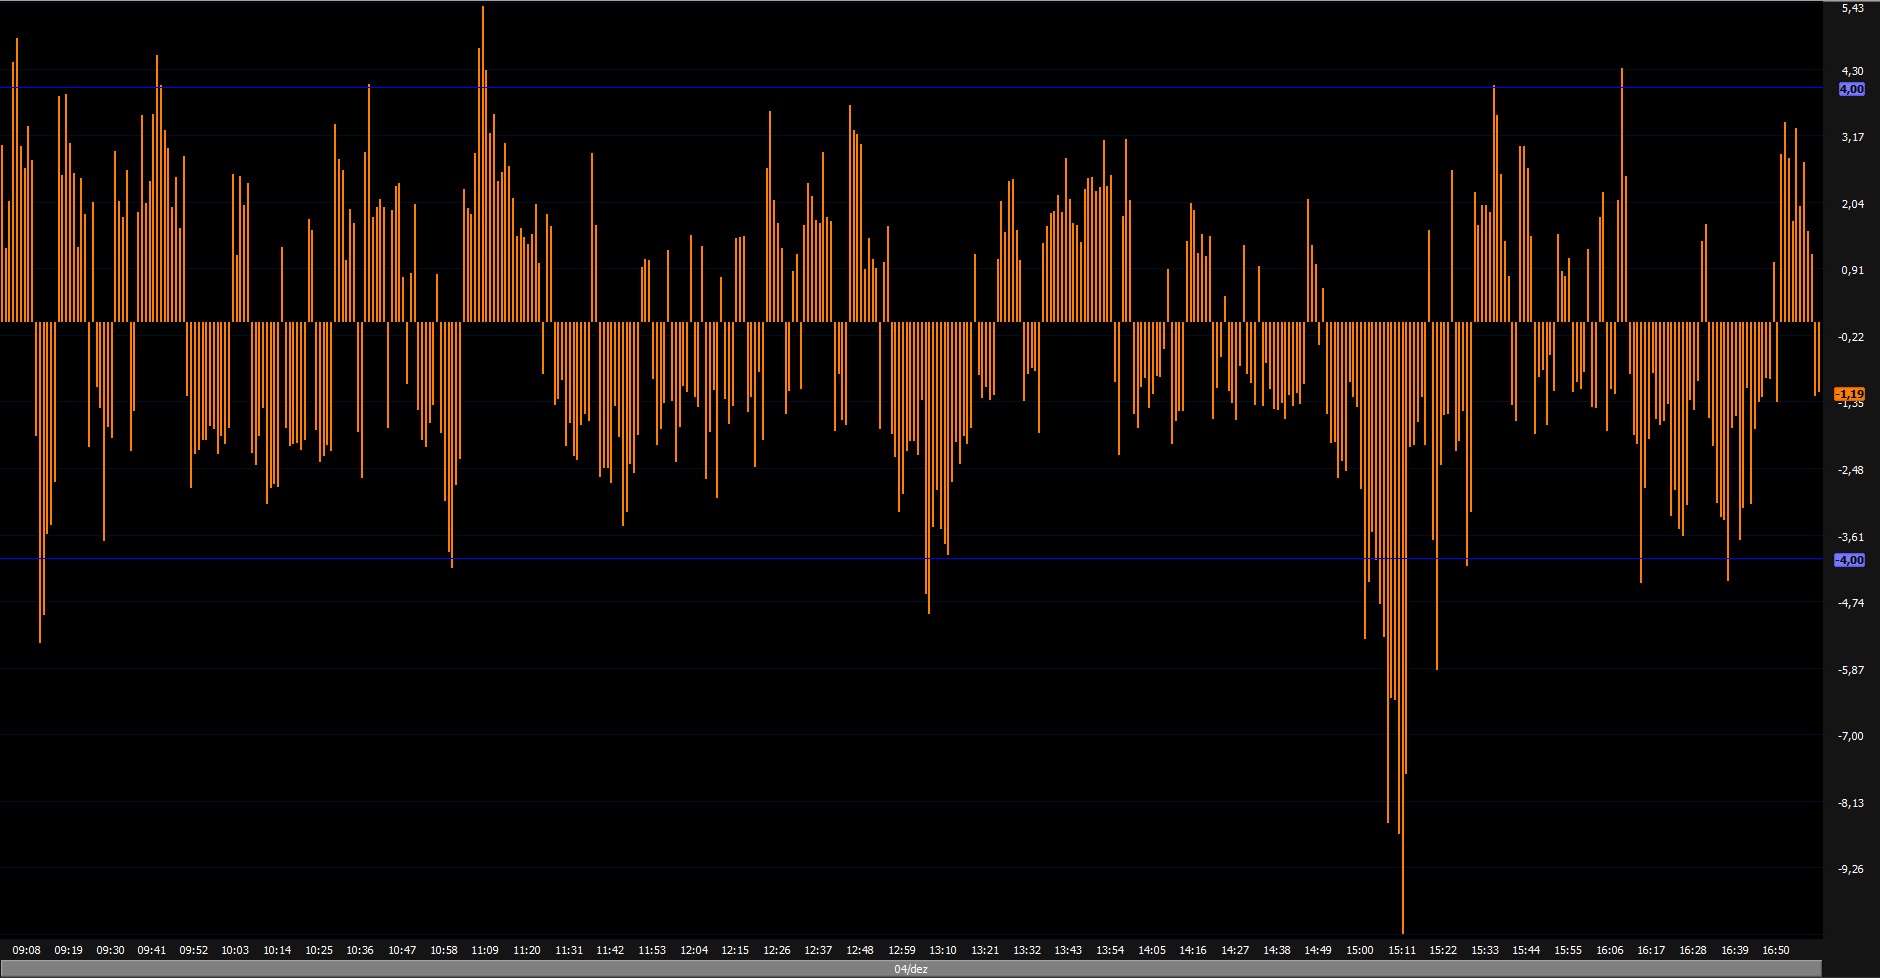Click the 09:30 time label

pyautogui.click(x=110, y=950)
